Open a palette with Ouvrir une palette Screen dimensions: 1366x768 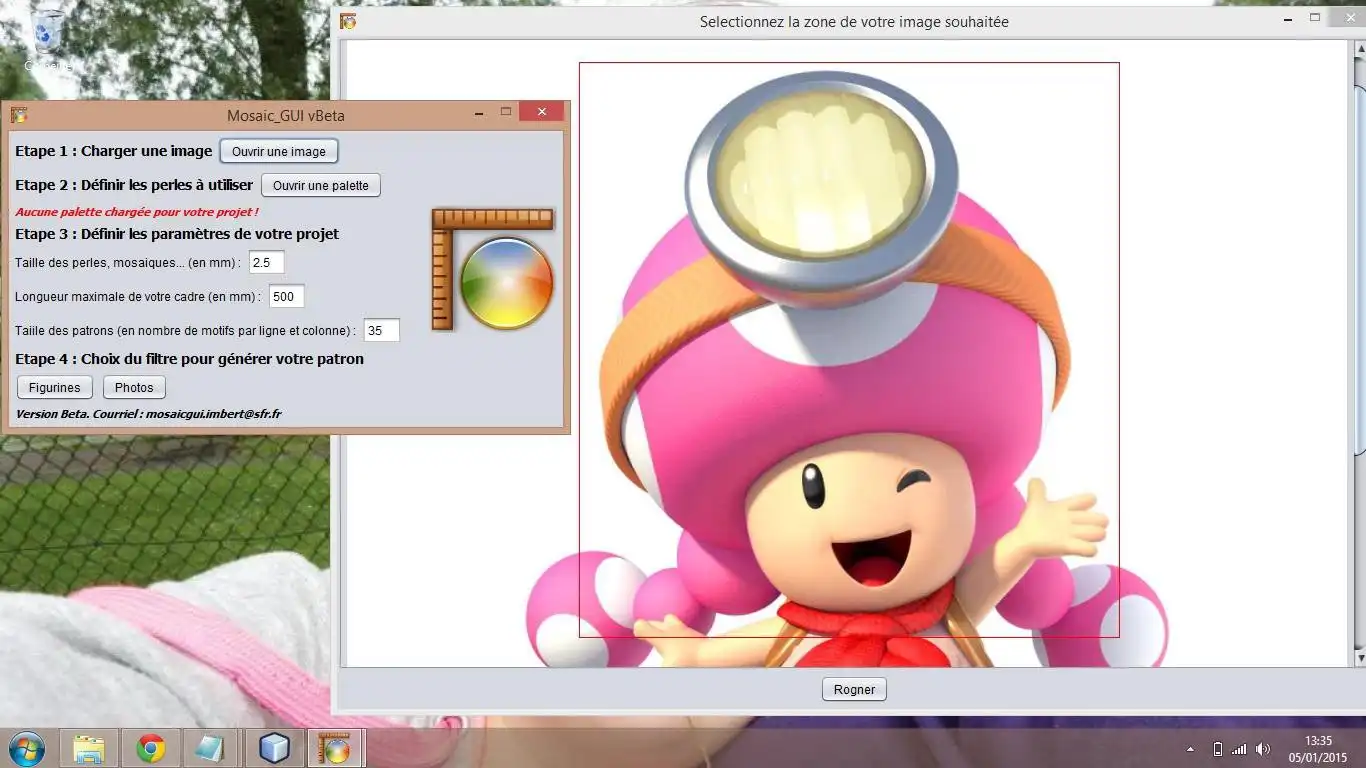pos(321,185)
